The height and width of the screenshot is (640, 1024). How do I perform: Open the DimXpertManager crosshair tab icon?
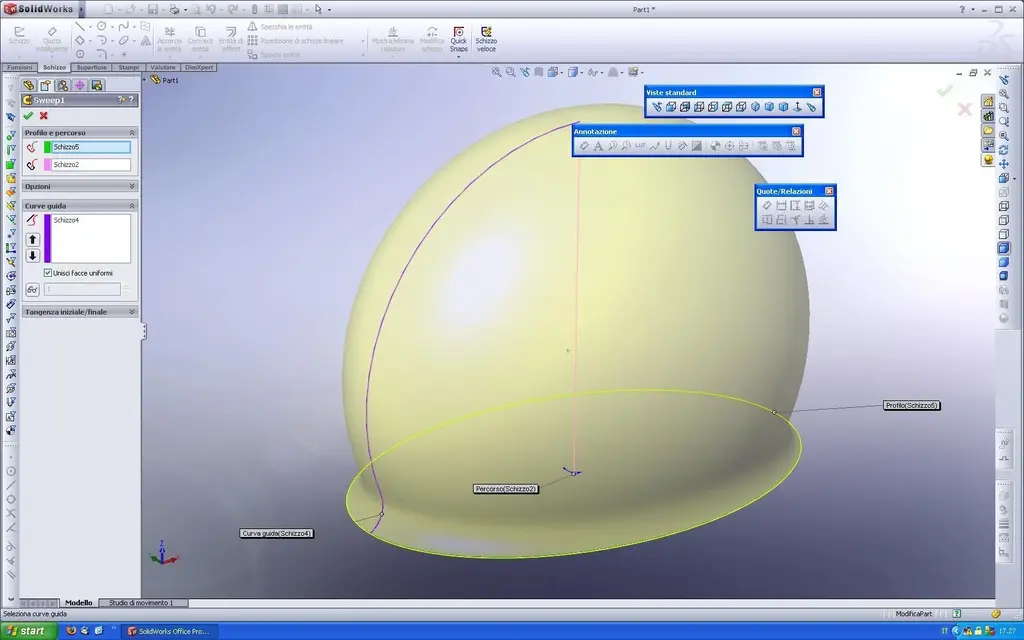(x=80, y=86)
